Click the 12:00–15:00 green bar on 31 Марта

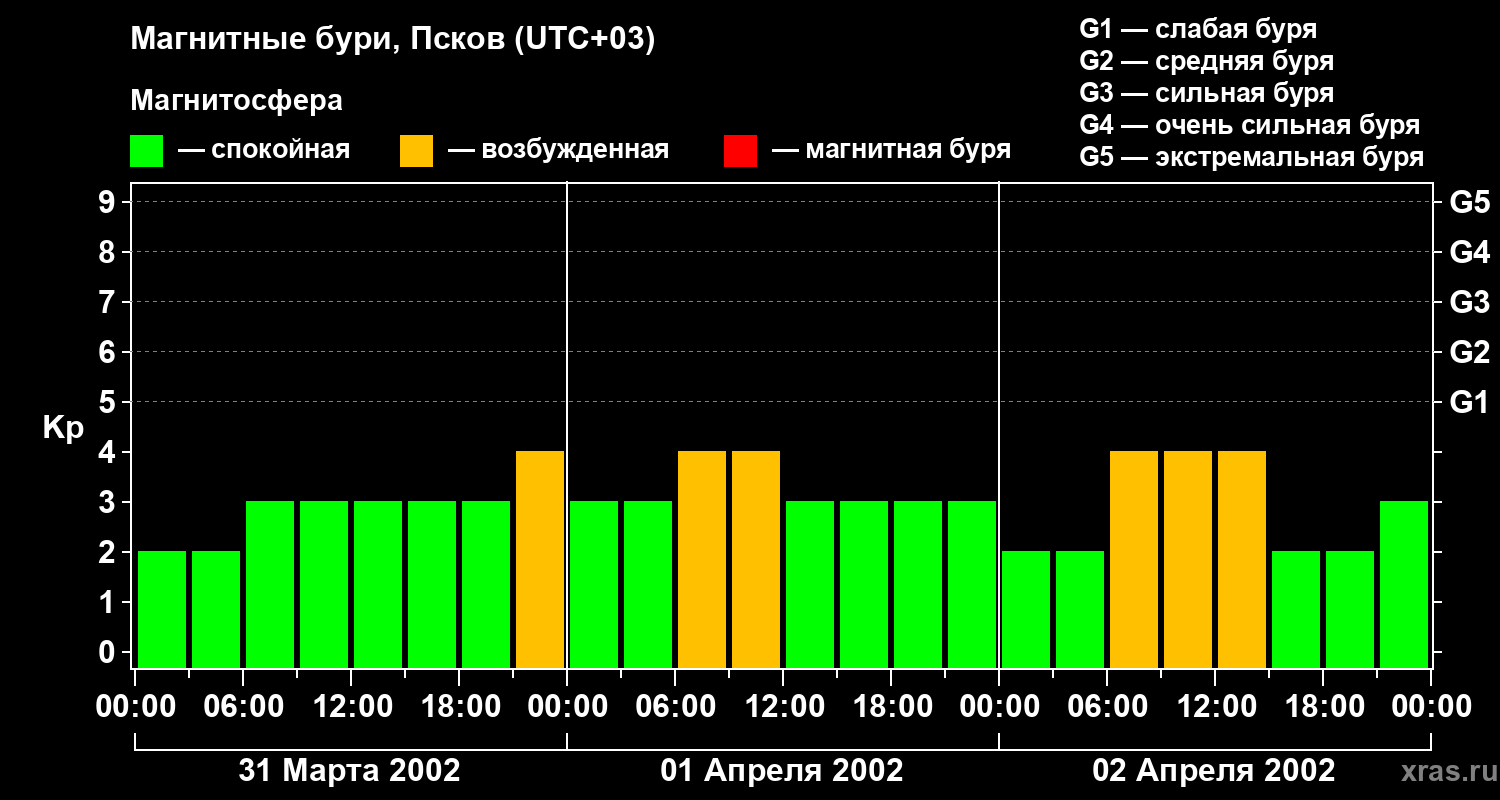[378, 584]
